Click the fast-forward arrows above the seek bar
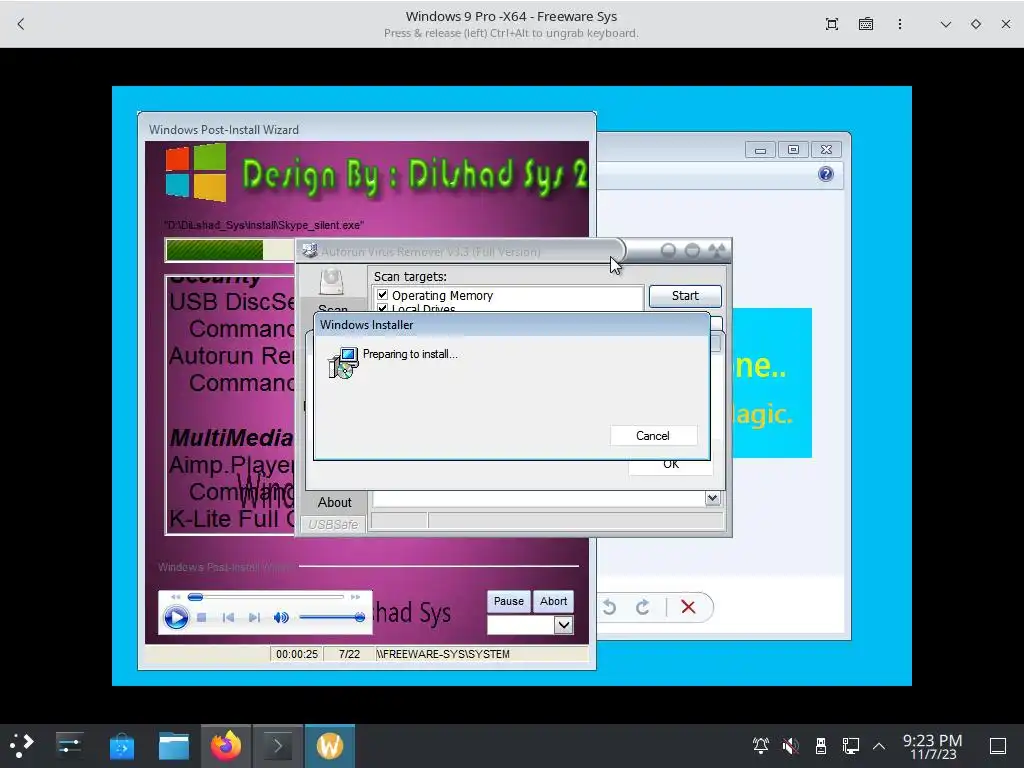 tap(355, 597)
